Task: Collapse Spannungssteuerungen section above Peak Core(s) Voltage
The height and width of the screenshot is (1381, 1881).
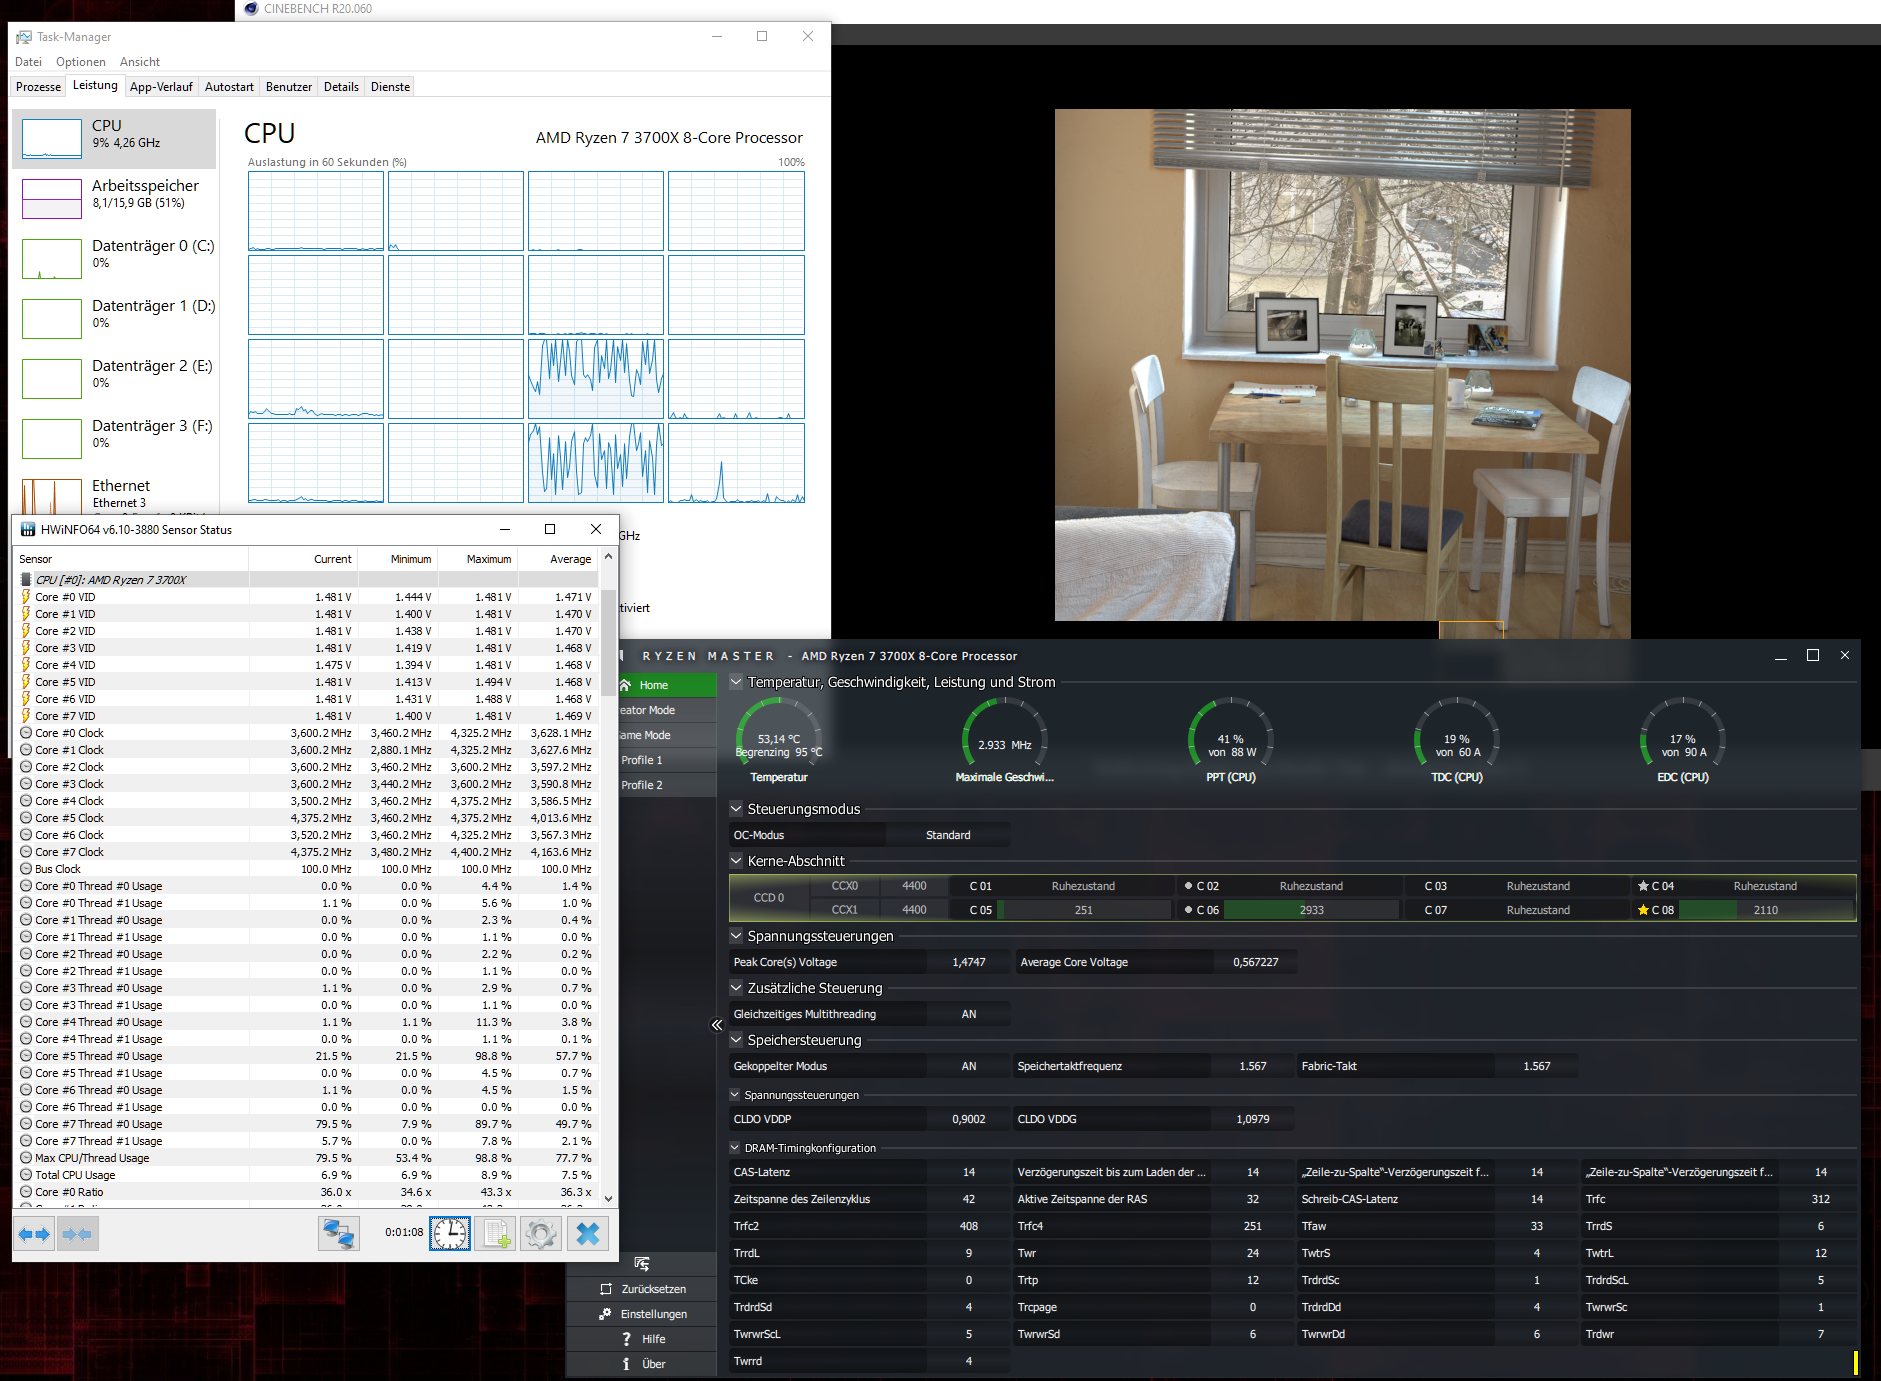Action: [x=736, y=936]
